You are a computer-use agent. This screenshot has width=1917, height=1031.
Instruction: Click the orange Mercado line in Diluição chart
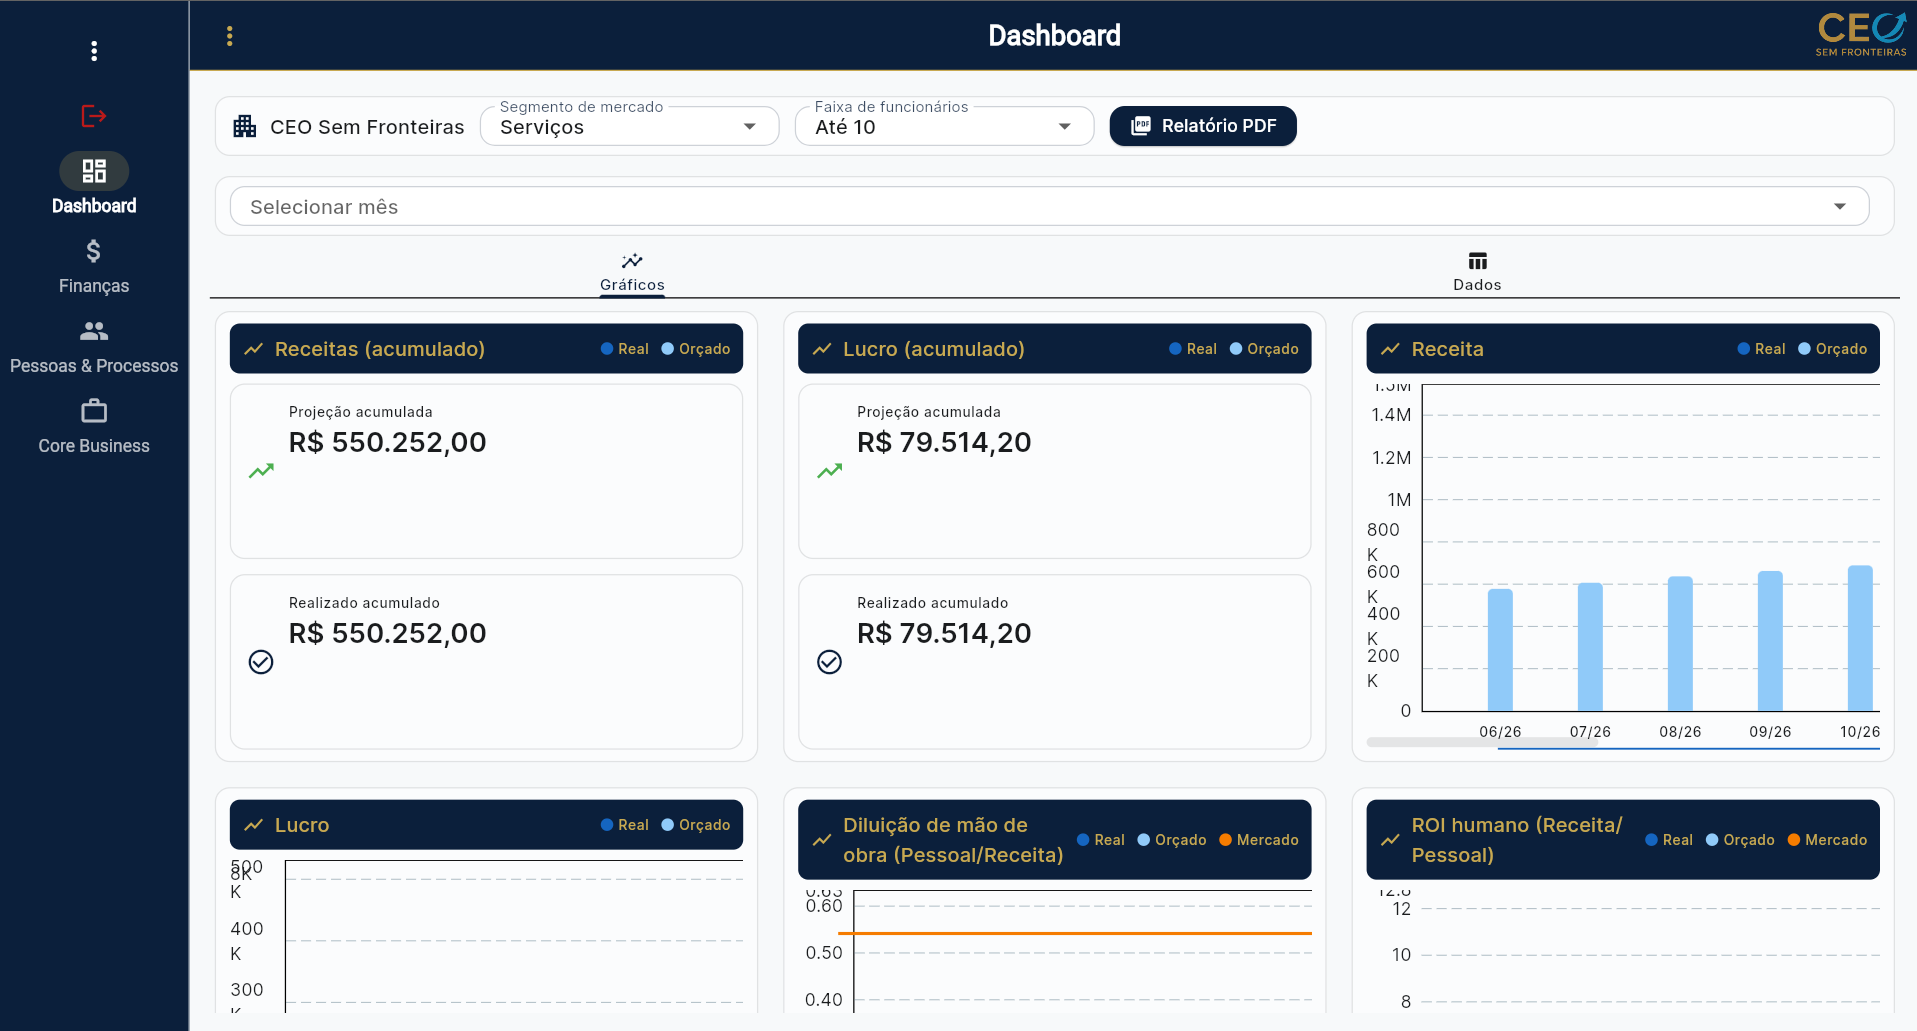[1075, 933]
